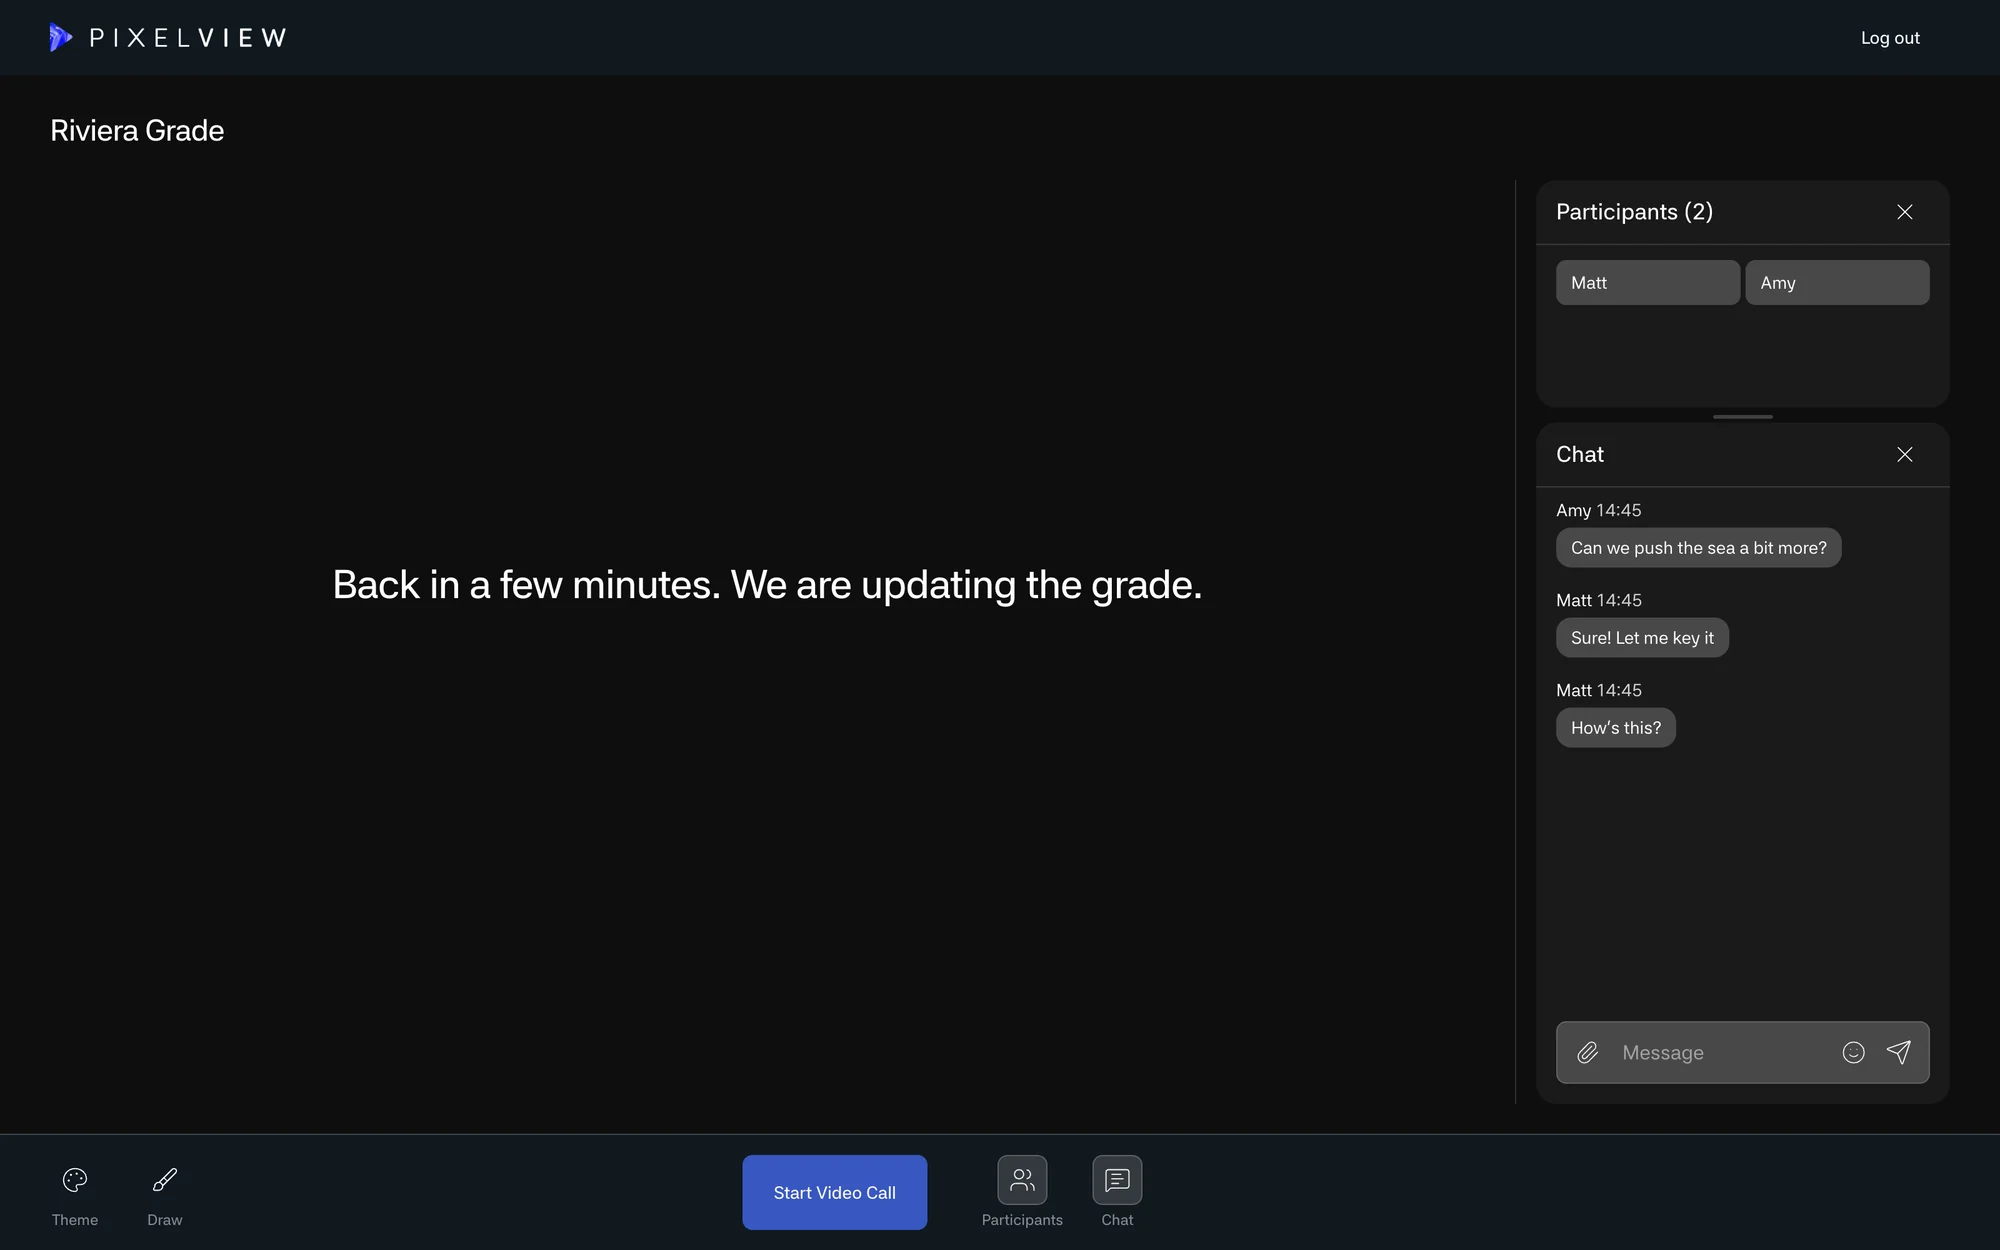Close the Participants panel
The image size is (2000, 1250).
[1904, 212]
